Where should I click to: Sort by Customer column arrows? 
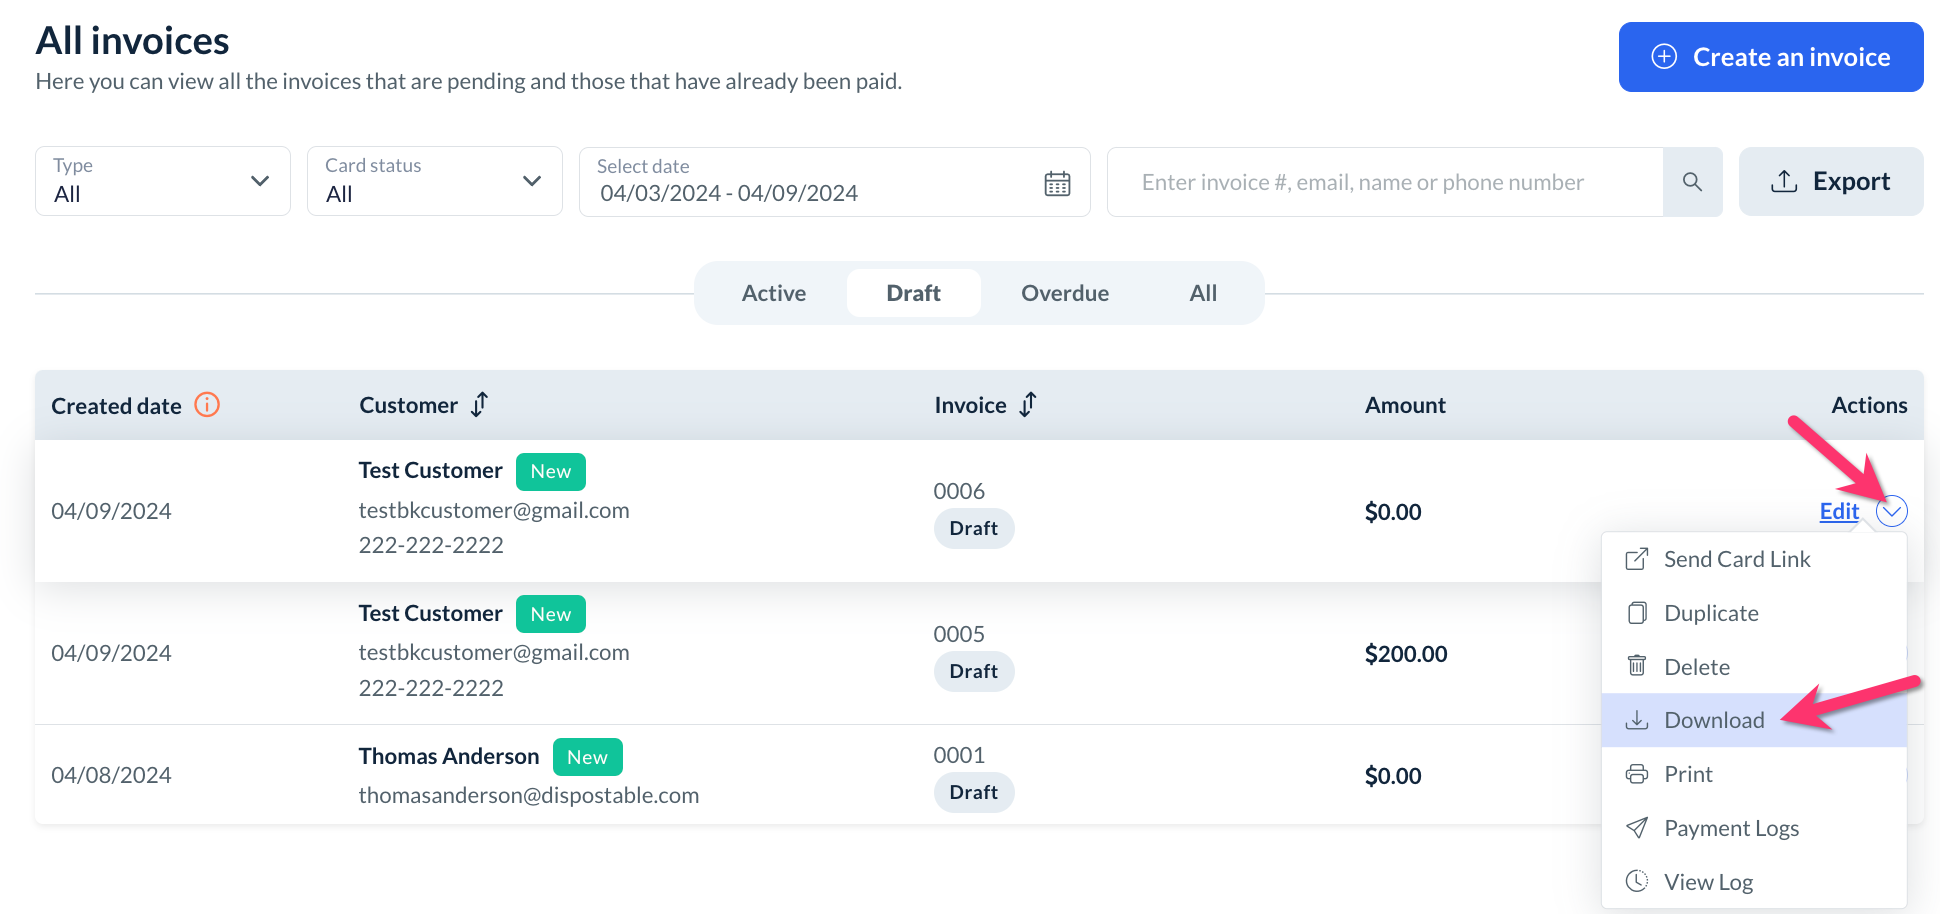(x=480, y=405)
